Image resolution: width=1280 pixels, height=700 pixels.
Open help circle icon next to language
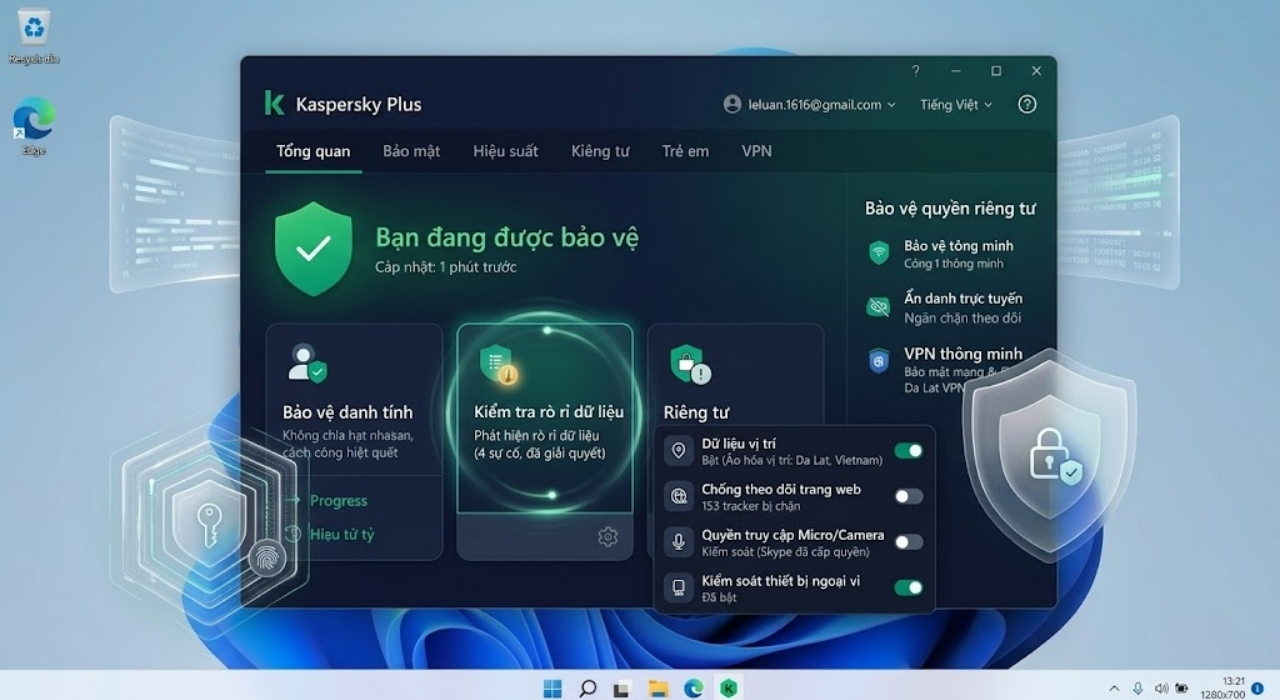click(1027, 104)
